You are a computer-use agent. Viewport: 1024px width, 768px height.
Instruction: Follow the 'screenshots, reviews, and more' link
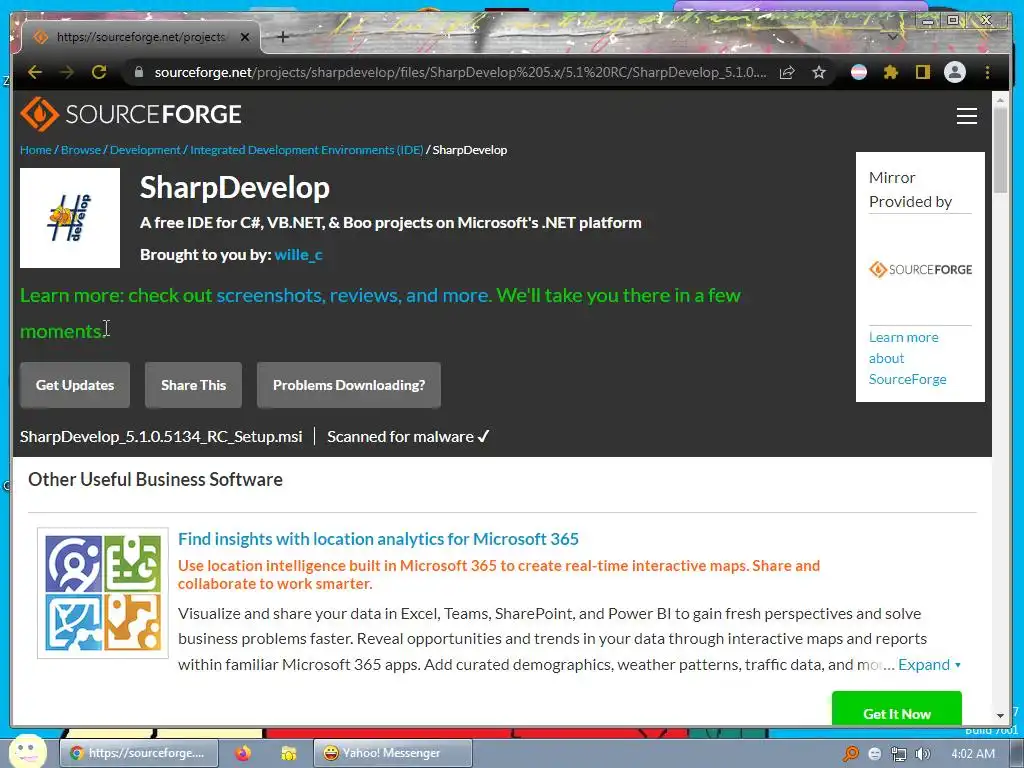[x=353, y=295]
